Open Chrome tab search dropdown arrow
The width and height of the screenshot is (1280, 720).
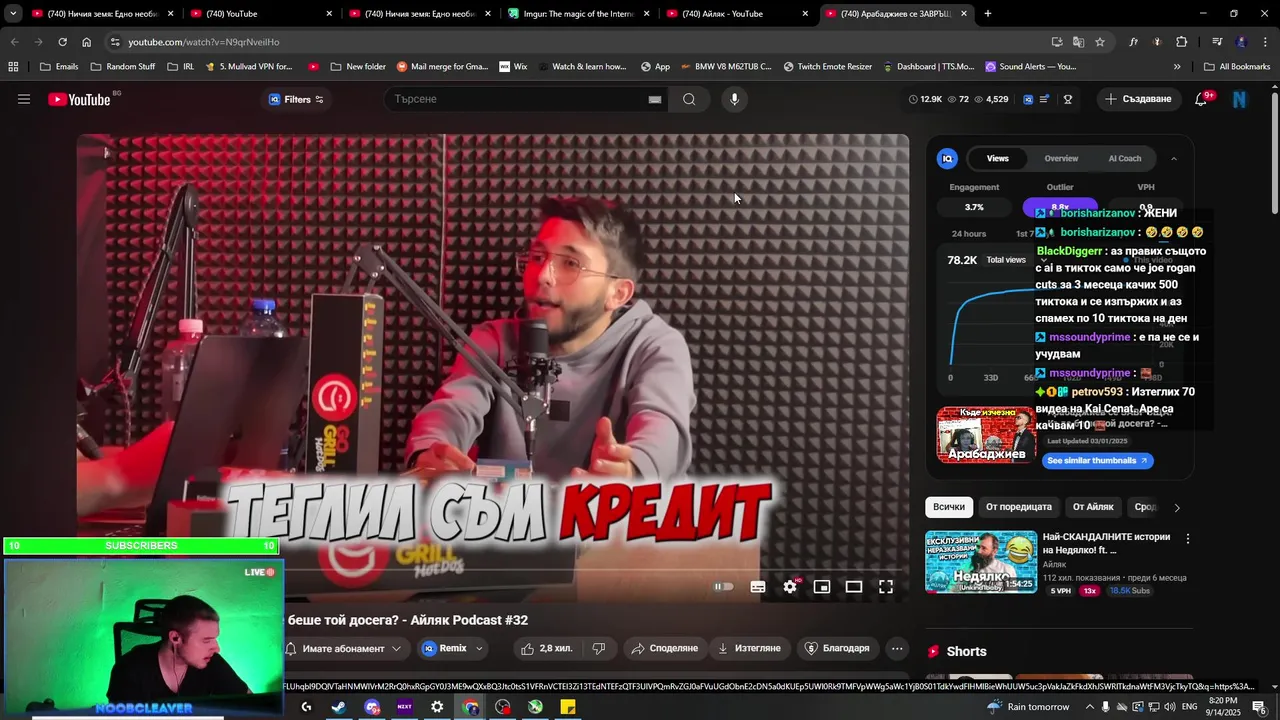click(13, 14)
